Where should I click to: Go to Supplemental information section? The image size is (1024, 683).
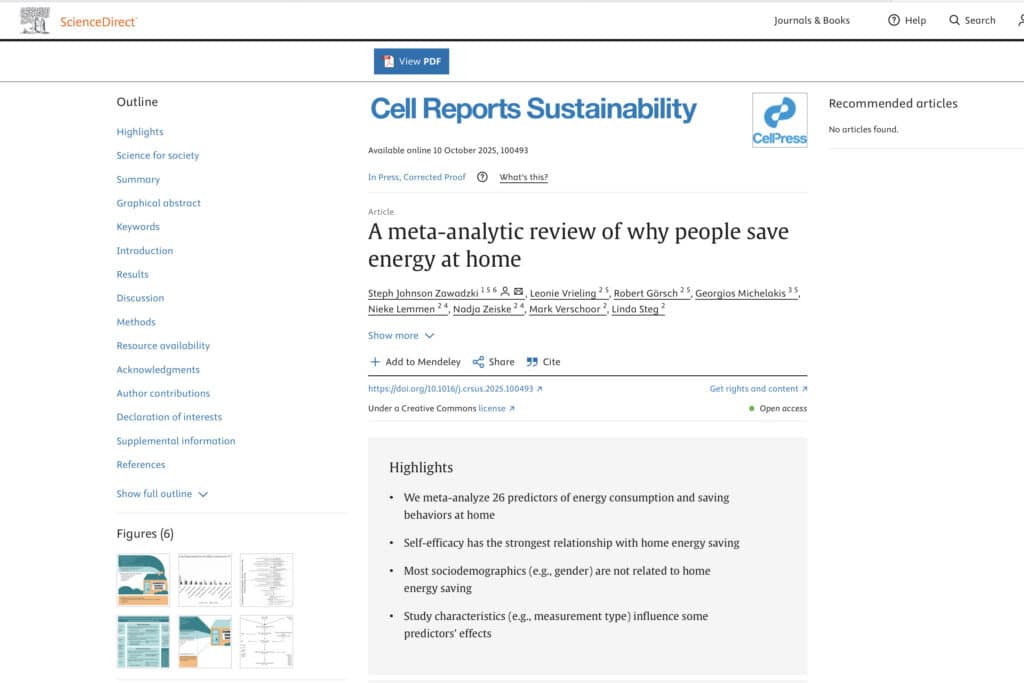point(175,441)
